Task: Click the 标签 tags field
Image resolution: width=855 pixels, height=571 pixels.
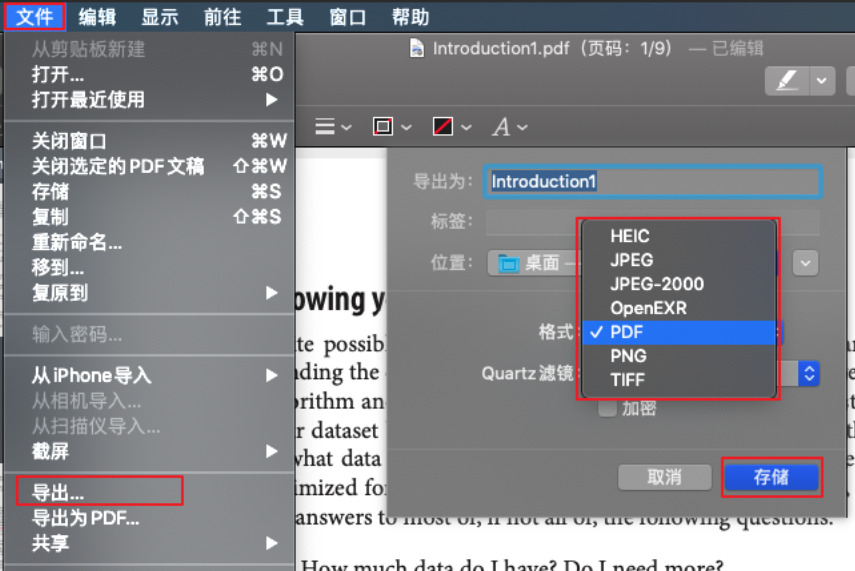Action: (x=653, y=221)
